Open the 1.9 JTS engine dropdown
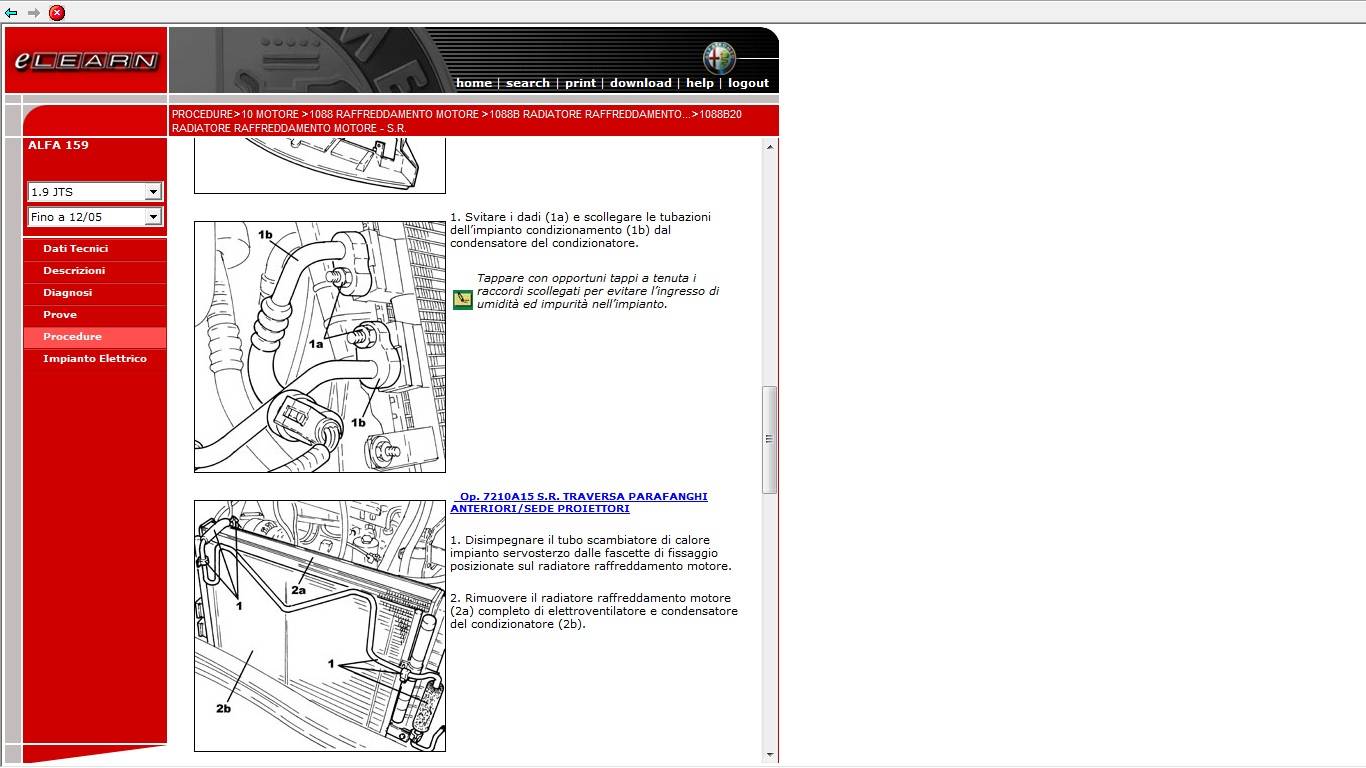 (x=95, y=191)
